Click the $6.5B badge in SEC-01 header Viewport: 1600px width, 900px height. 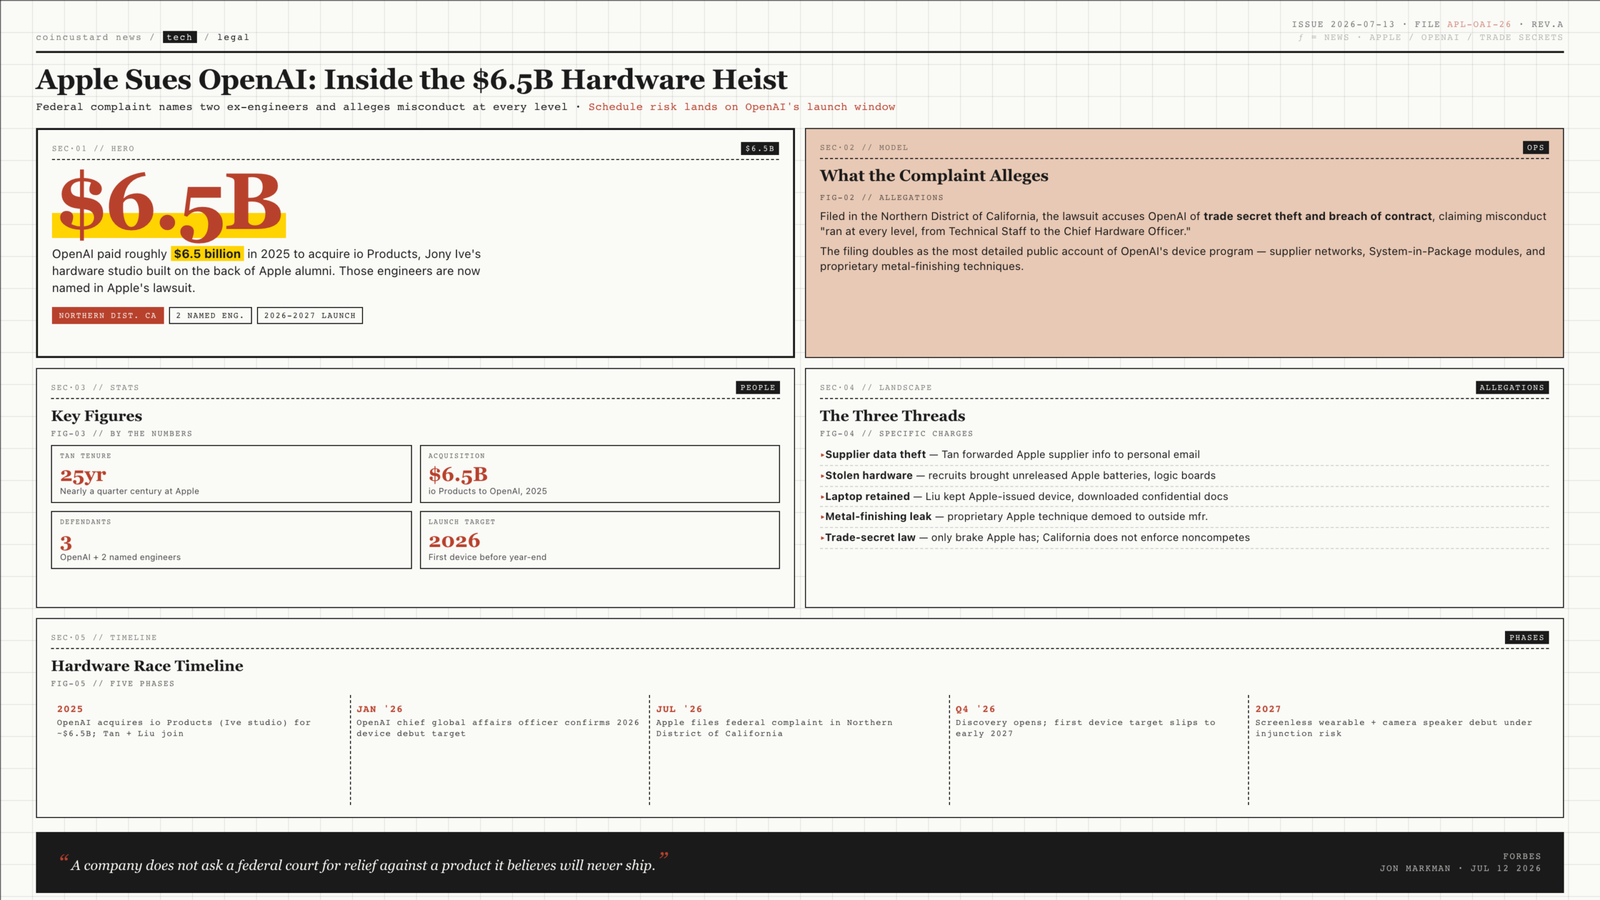coord(760,148)
